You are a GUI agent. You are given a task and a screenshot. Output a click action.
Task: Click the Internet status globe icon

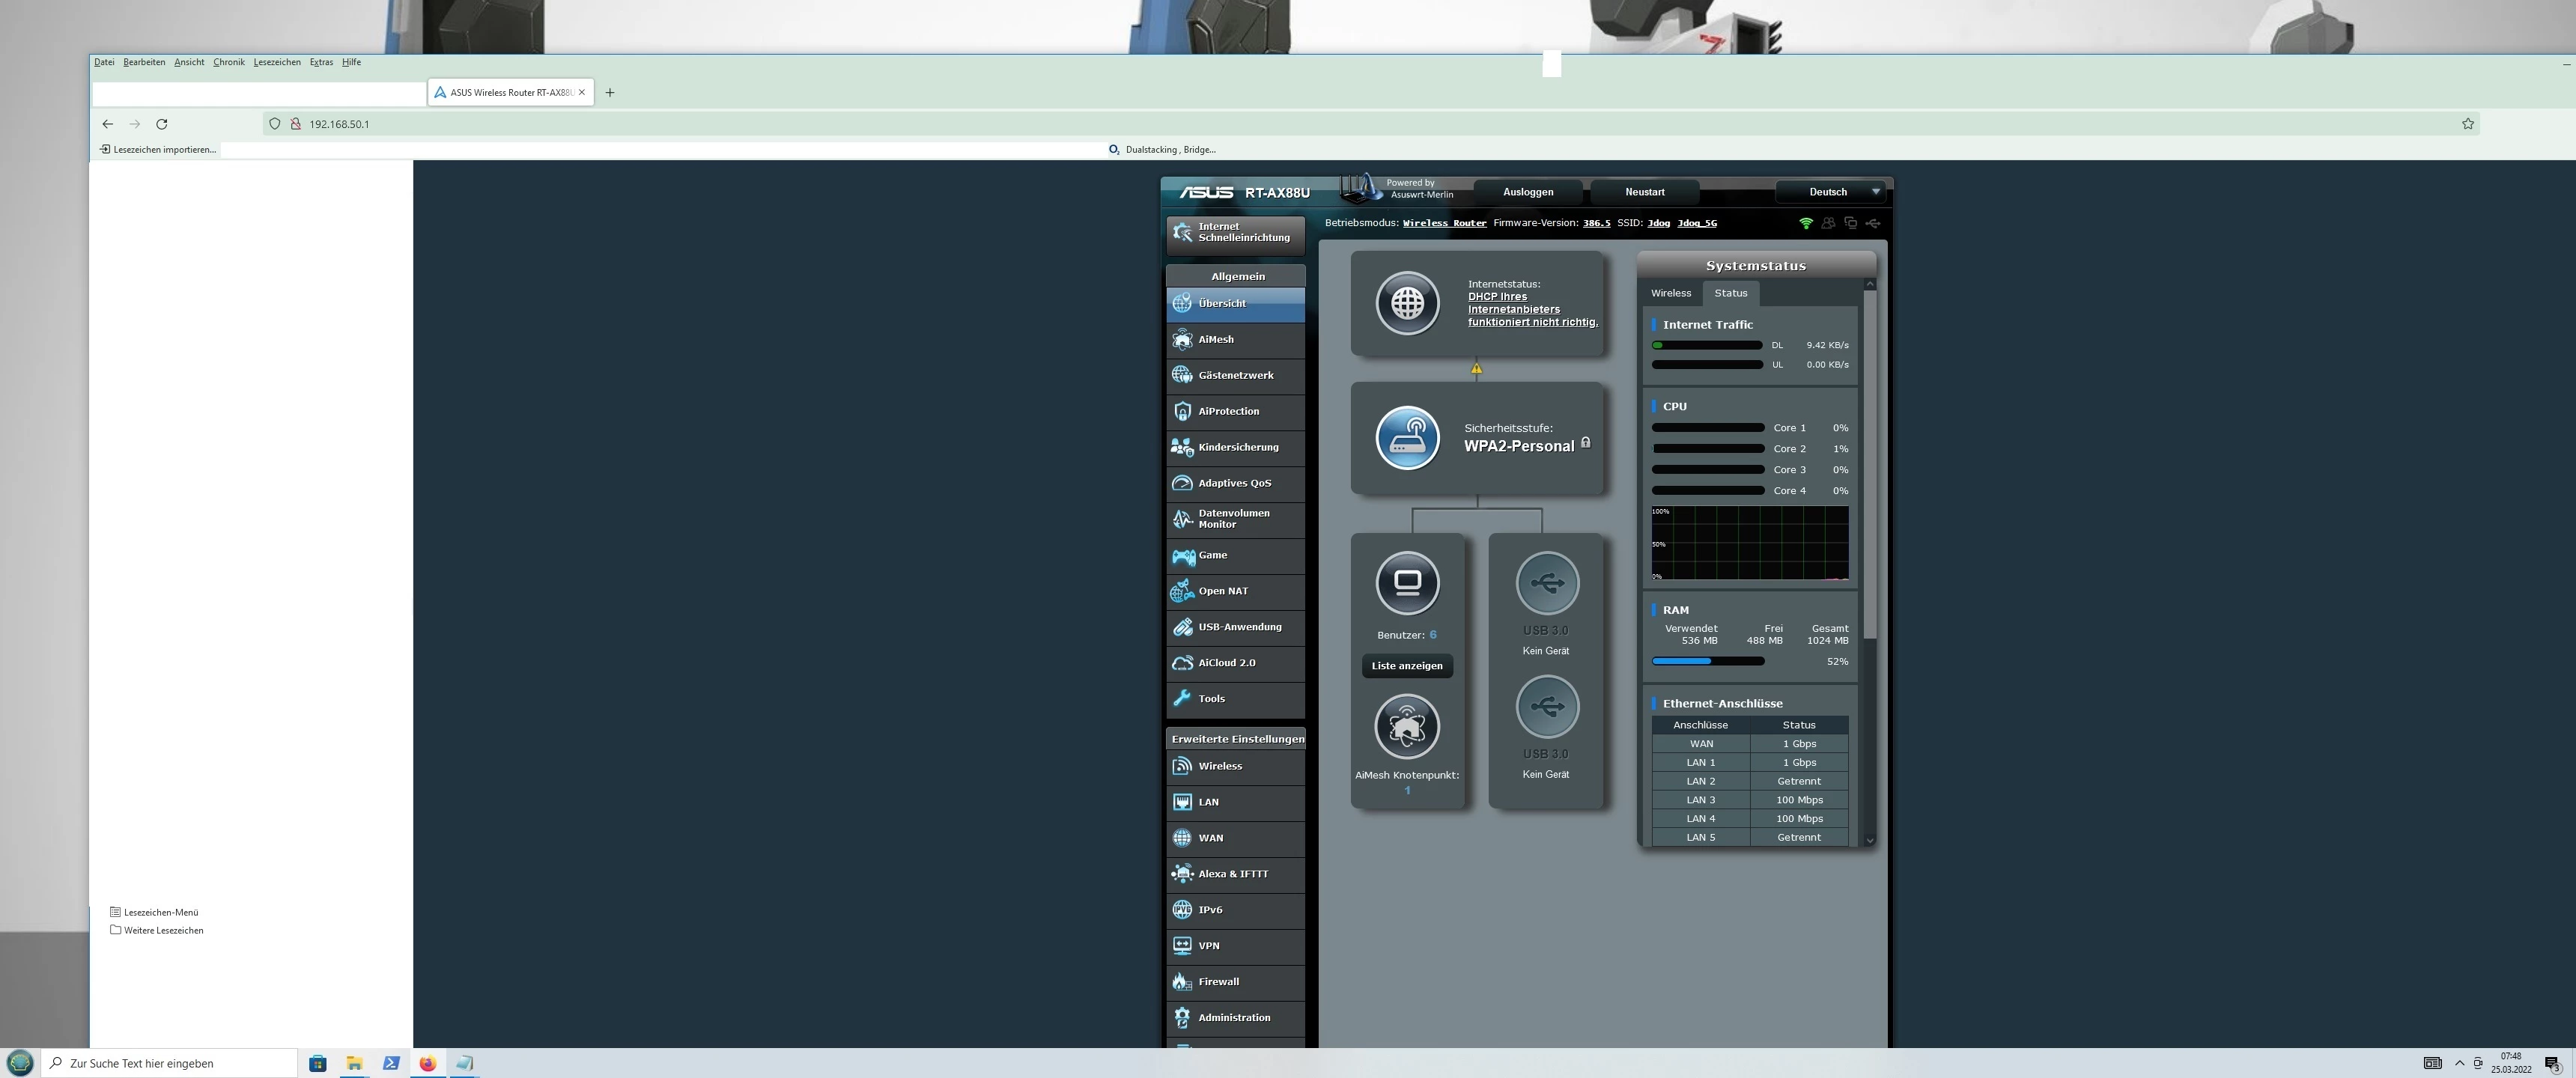(1407, 303)
